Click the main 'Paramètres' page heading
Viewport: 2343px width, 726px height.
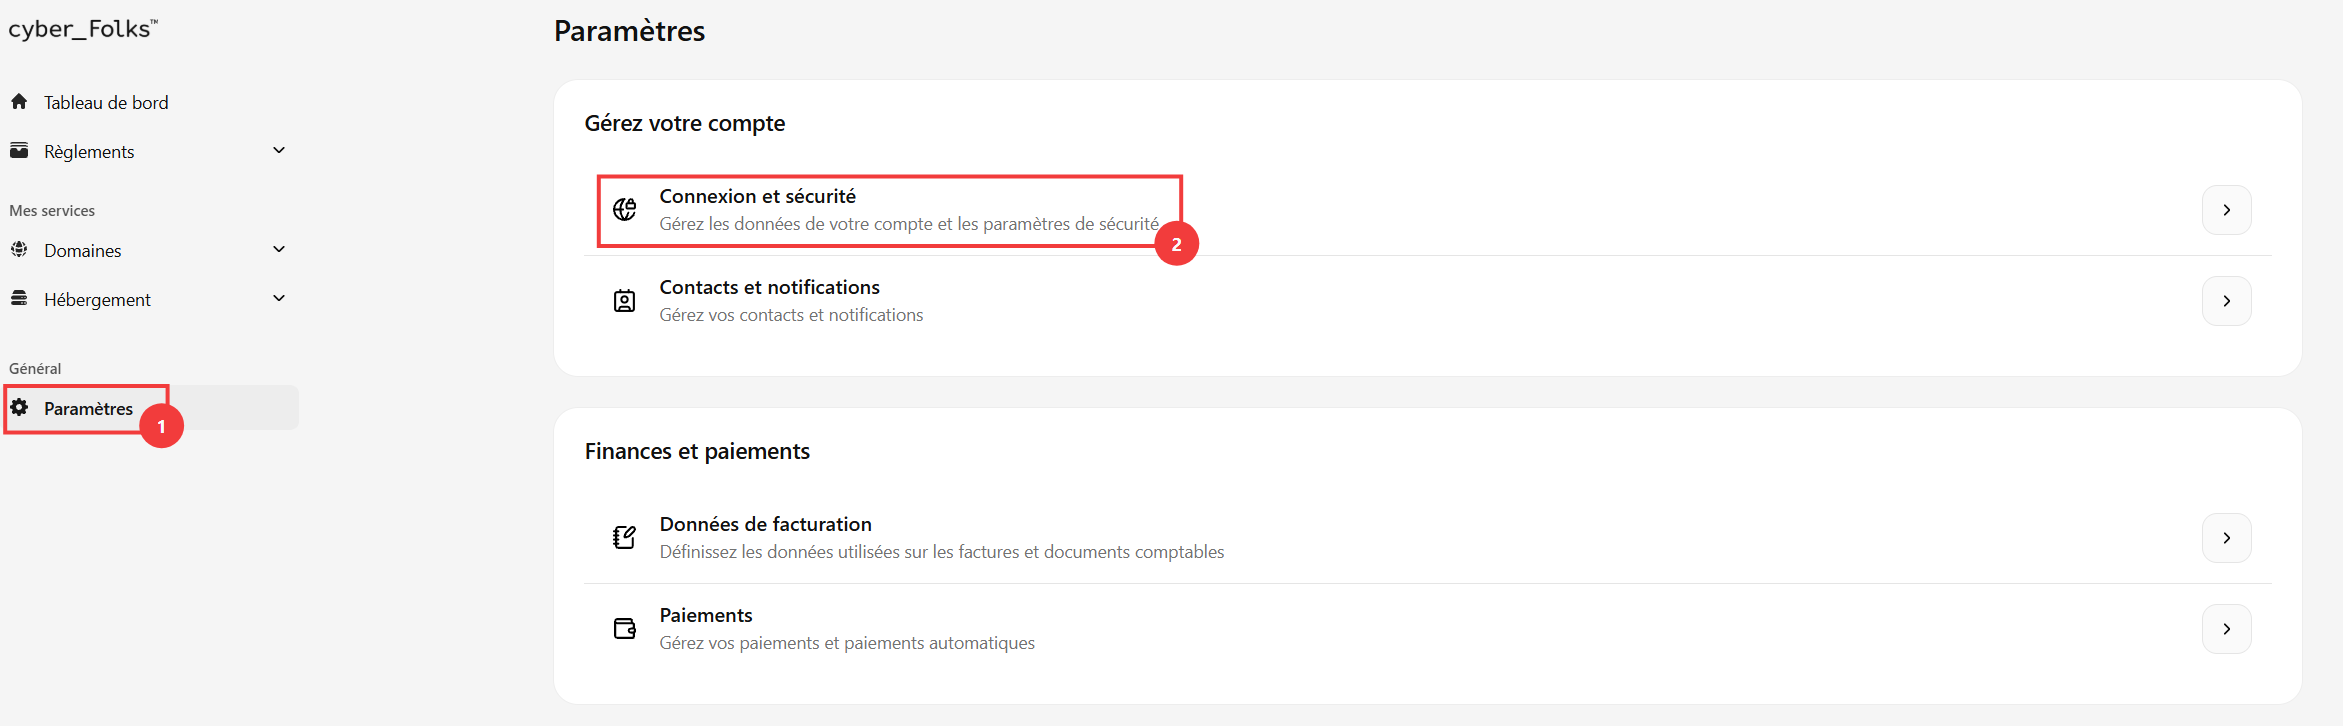(x=630, y=31)
